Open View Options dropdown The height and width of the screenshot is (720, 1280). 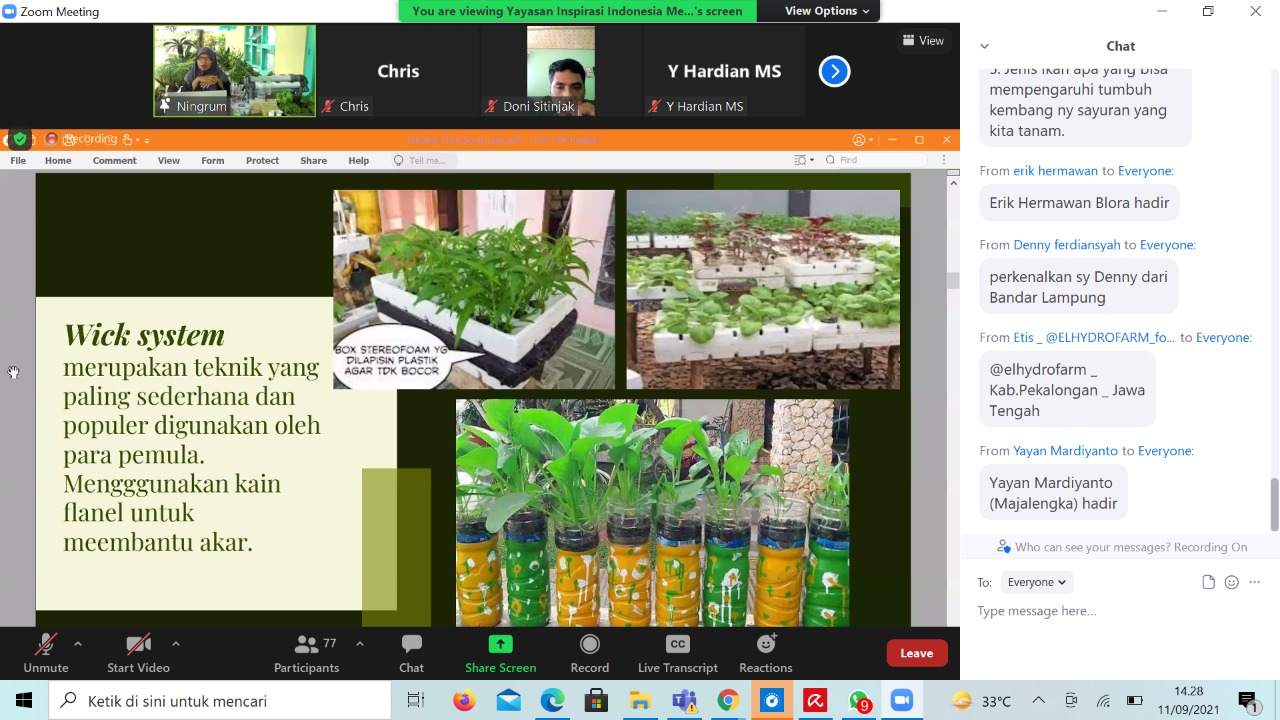827,11
